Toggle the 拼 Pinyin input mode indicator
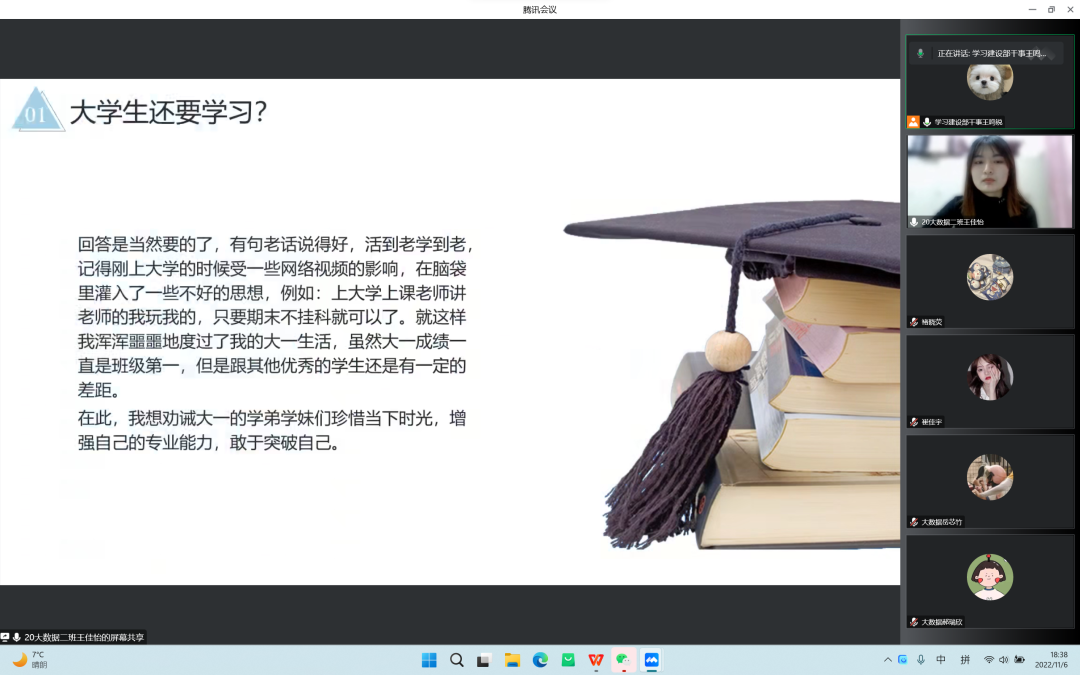1080x675 pixels. [965, 660]
